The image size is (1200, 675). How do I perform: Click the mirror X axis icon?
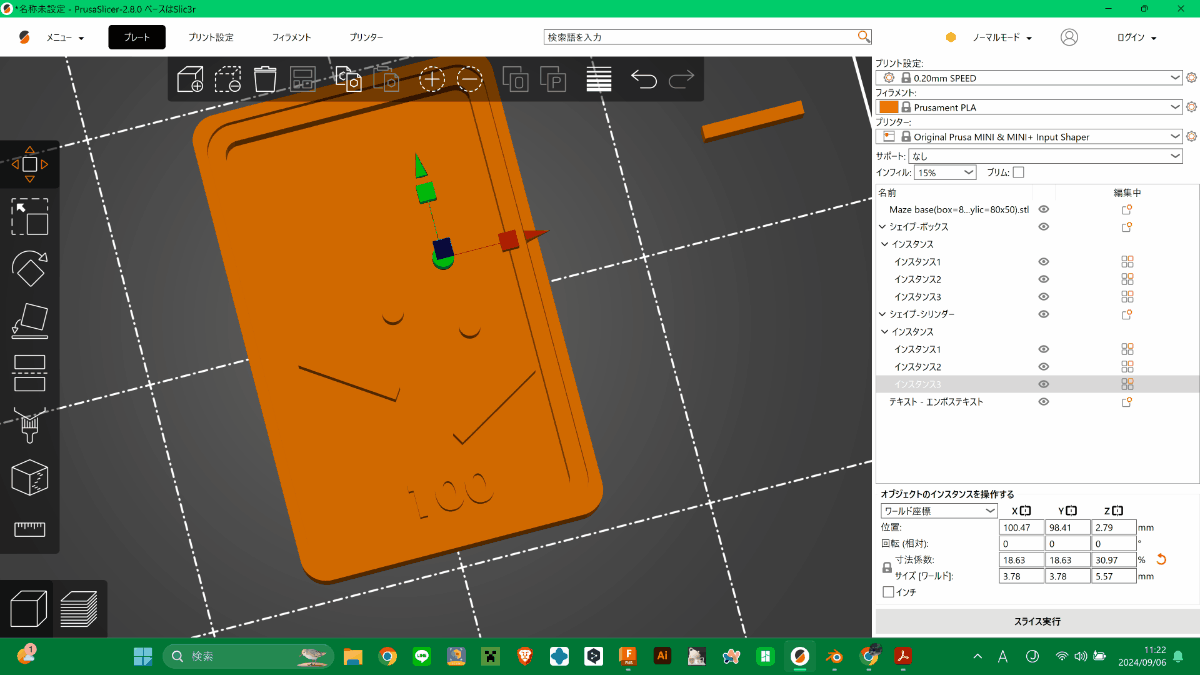1025,510
